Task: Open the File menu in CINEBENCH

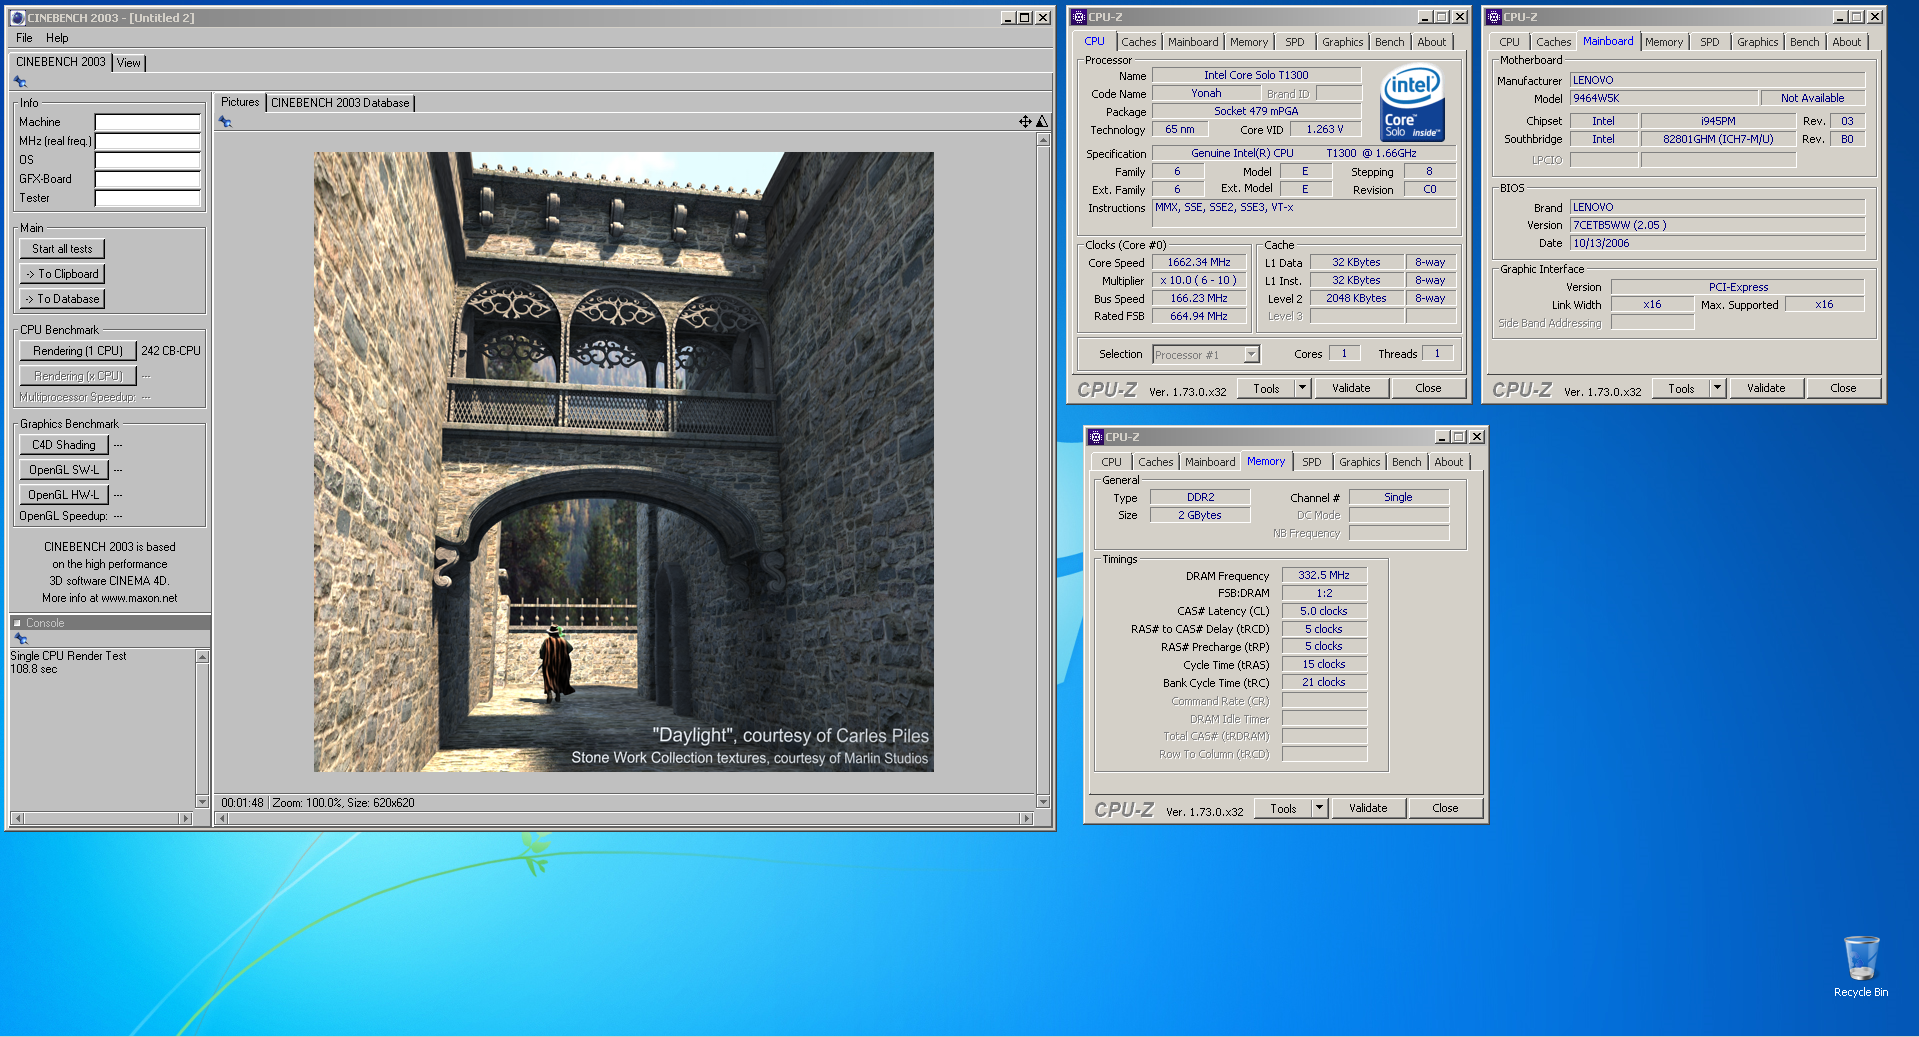Action: pyautogui.click(x=24, y=38)
